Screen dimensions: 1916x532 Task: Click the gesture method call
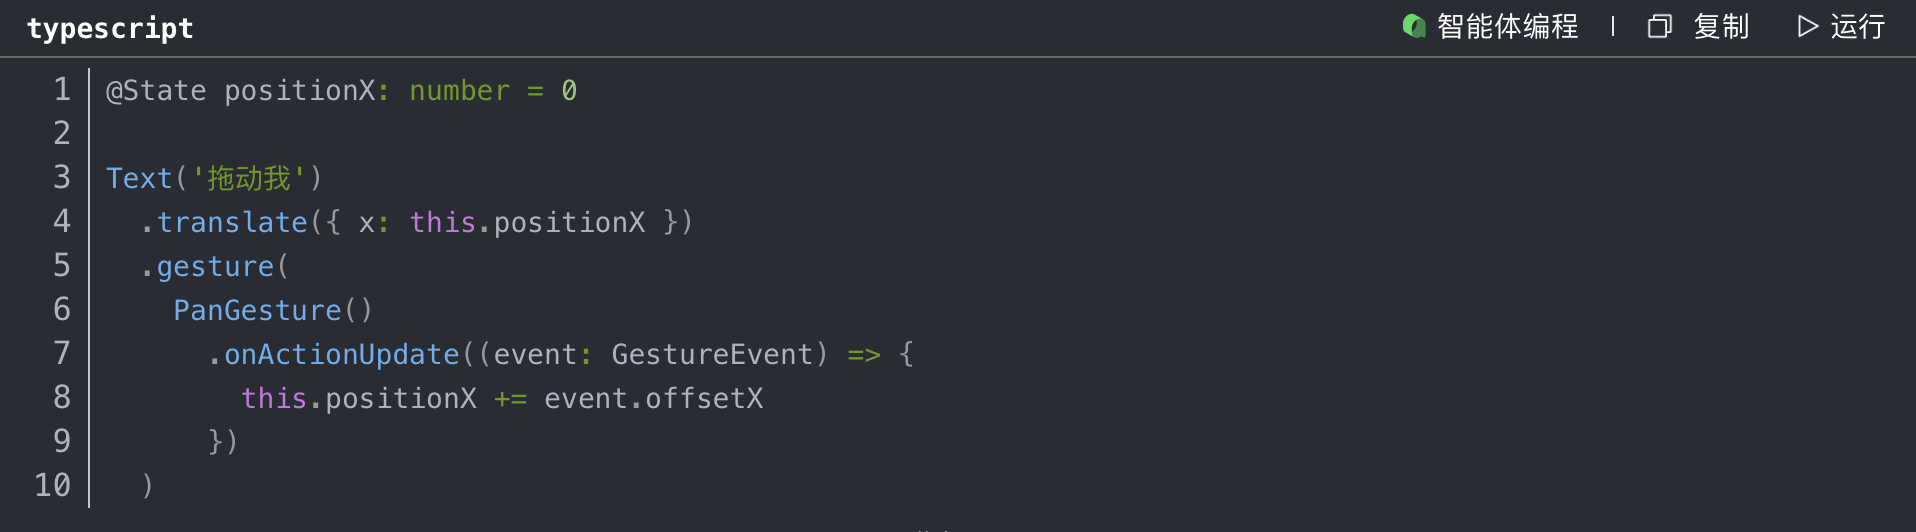click(x=215, y=267)
